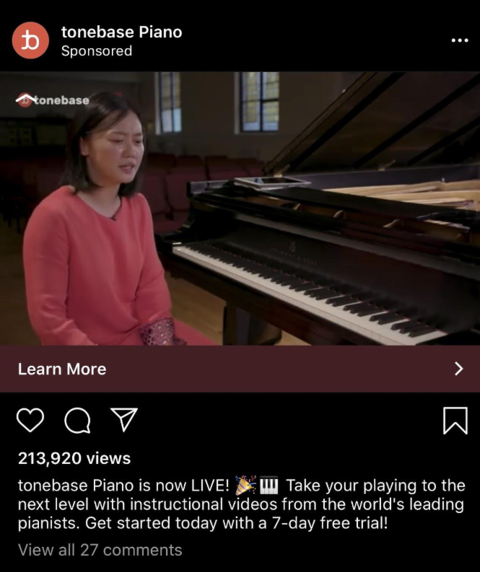The image size is (480, 572).
Task: Tap the heart icon to like the post
Action: [30, 420]
